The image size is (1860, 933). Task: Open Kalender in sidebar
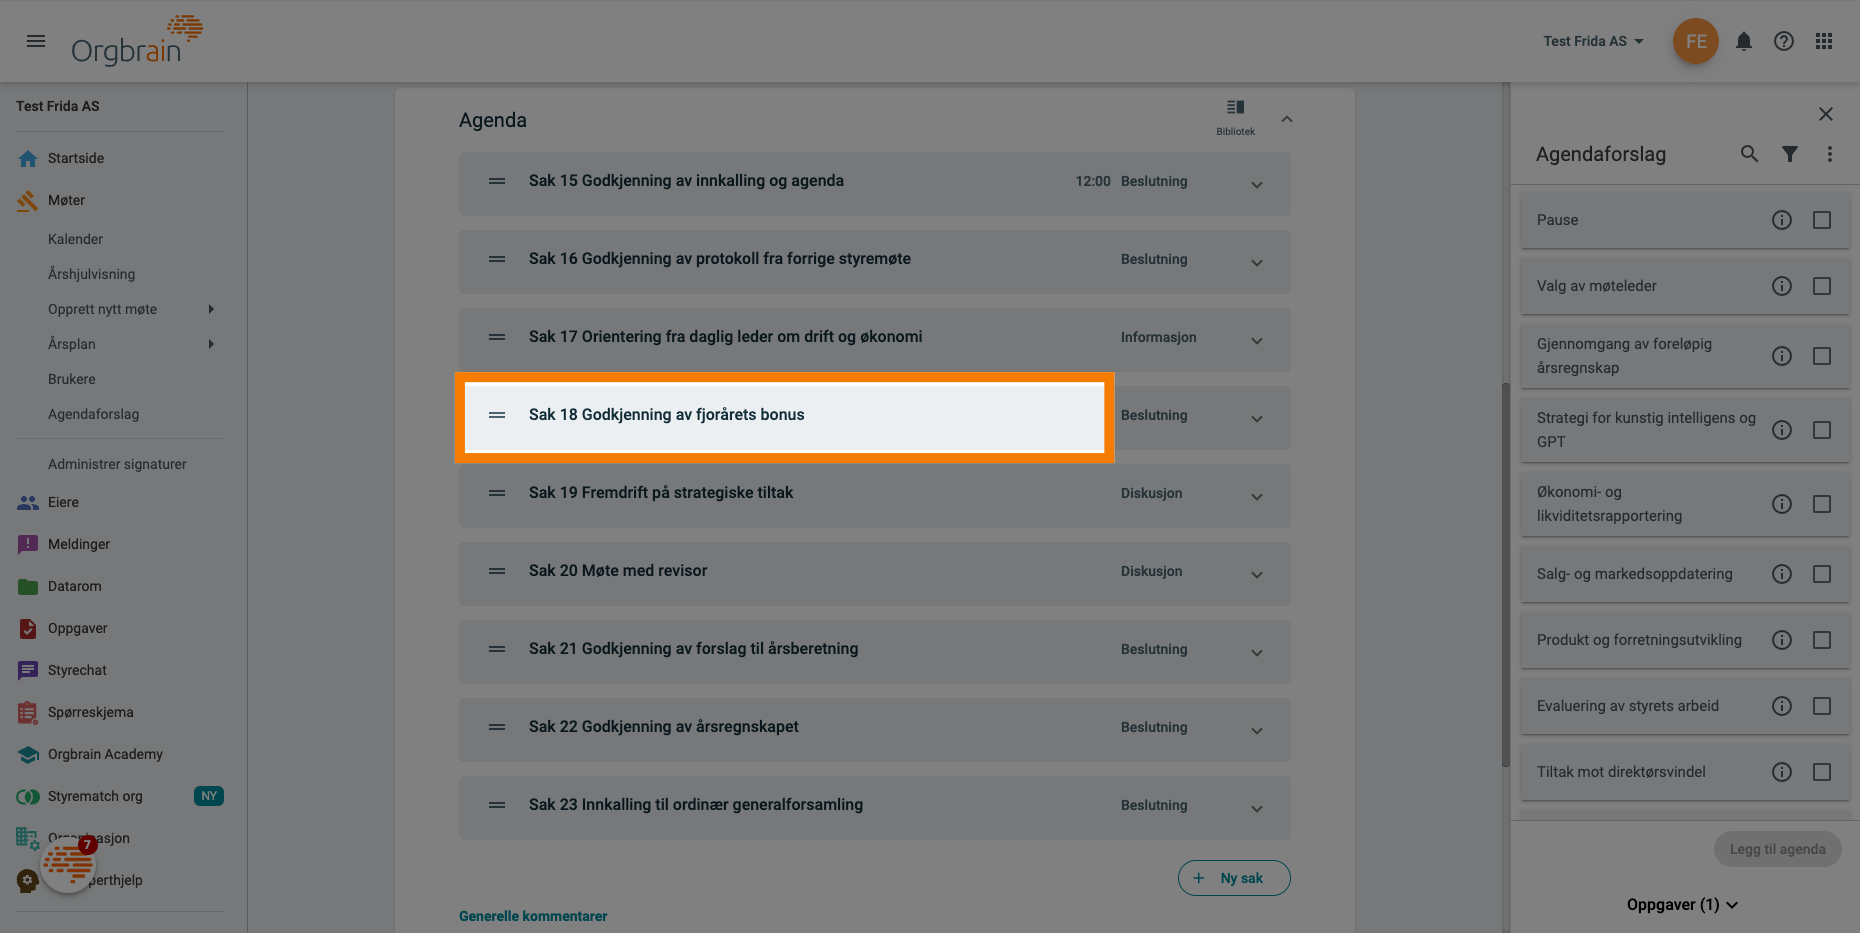click(x=75, y=239)
